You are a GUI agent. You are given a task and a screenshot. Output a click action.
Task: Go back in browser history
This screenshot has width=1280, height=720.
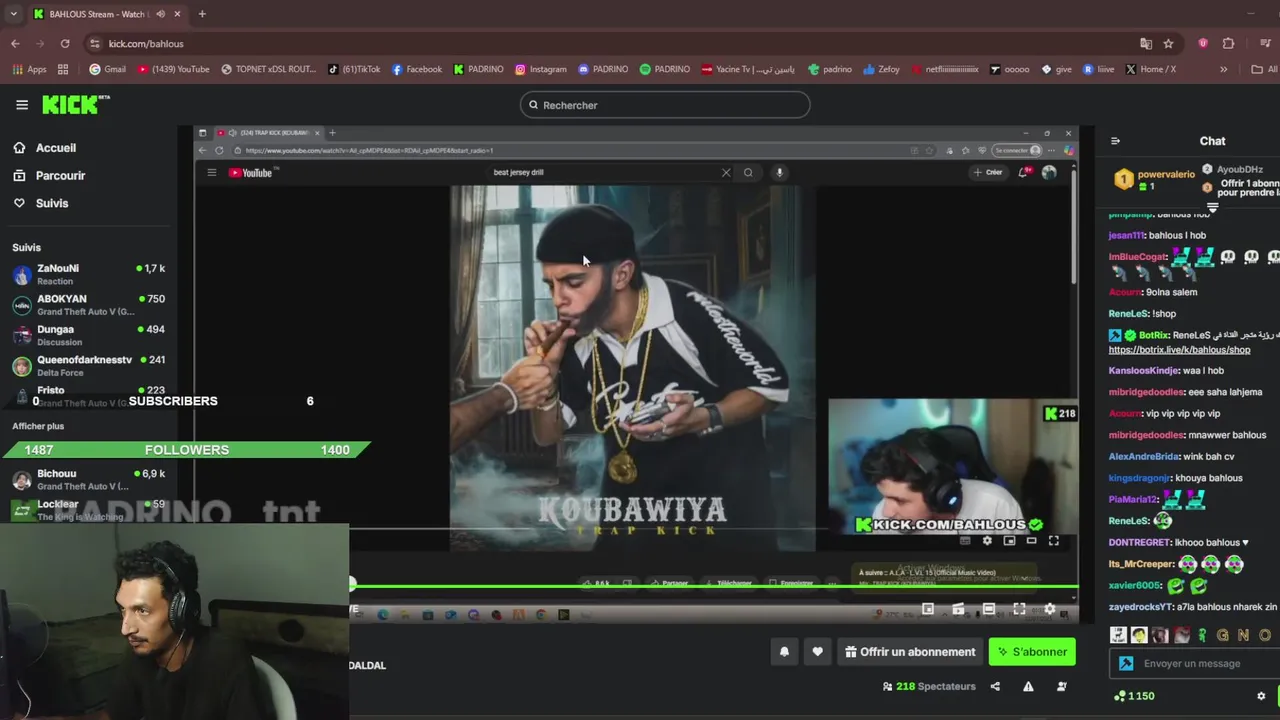coord(15,44)
